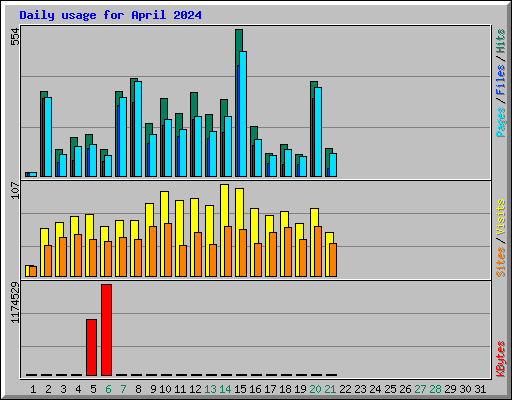Image resolution: width=512 pixels, height=400 pixels.
Task: Click the orange sites bar for day 10
Action: tap(168, 250)
